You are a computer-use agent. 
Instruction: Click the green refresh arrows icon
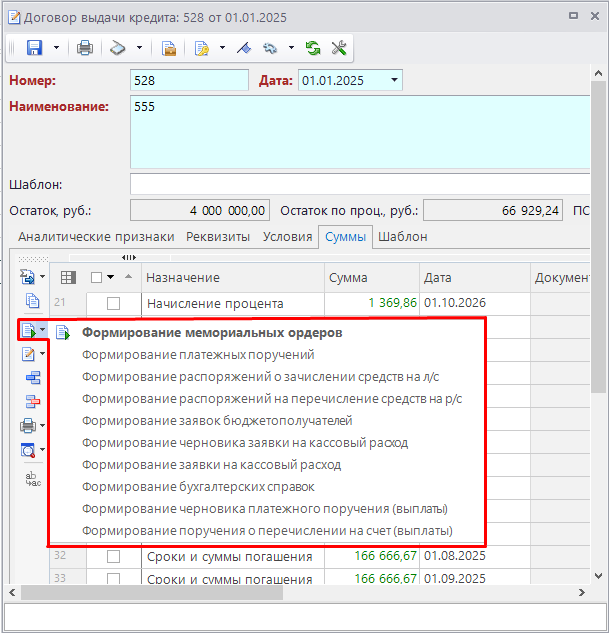click(313, 47)
